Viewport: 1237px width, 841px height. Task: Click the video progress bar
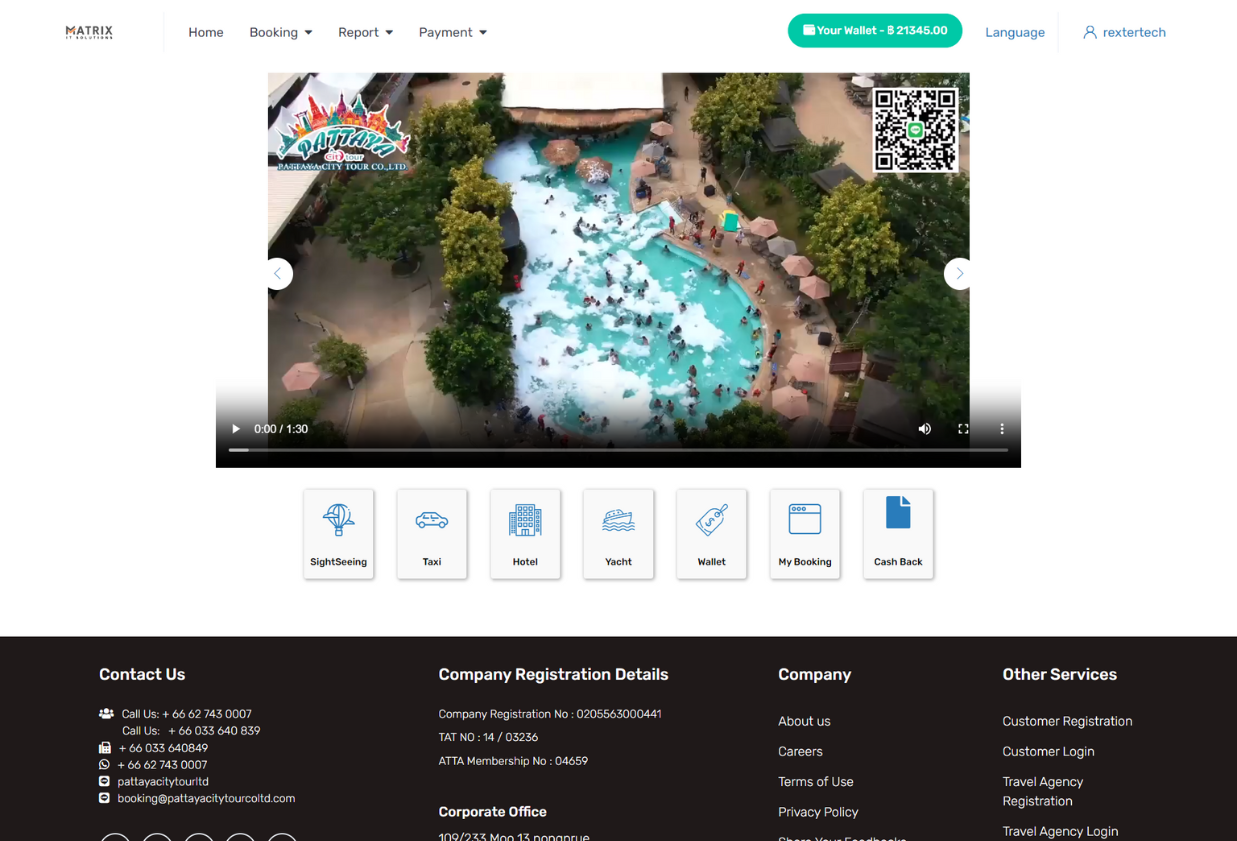click(618, 450)
